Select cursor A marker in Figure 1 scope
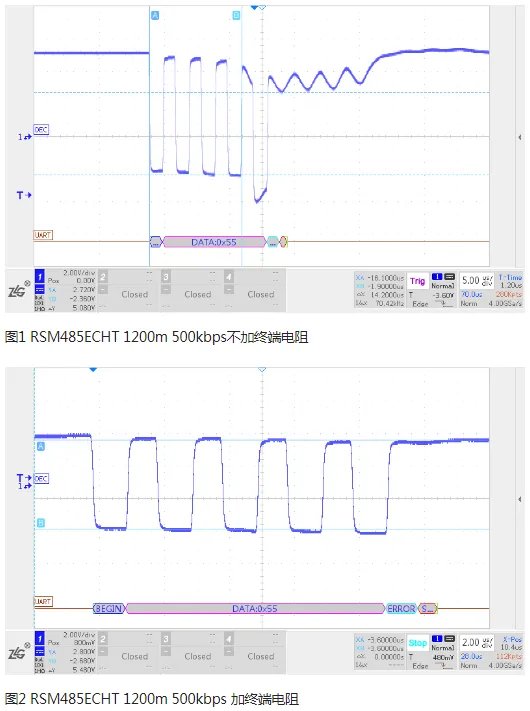This screenshot has height=711, width=530. 155,15
